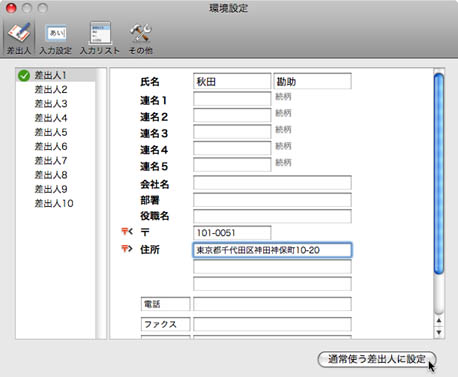Click the 電話 label field
This screenshot has width=458, height=377.
click(x=166, y=304)
